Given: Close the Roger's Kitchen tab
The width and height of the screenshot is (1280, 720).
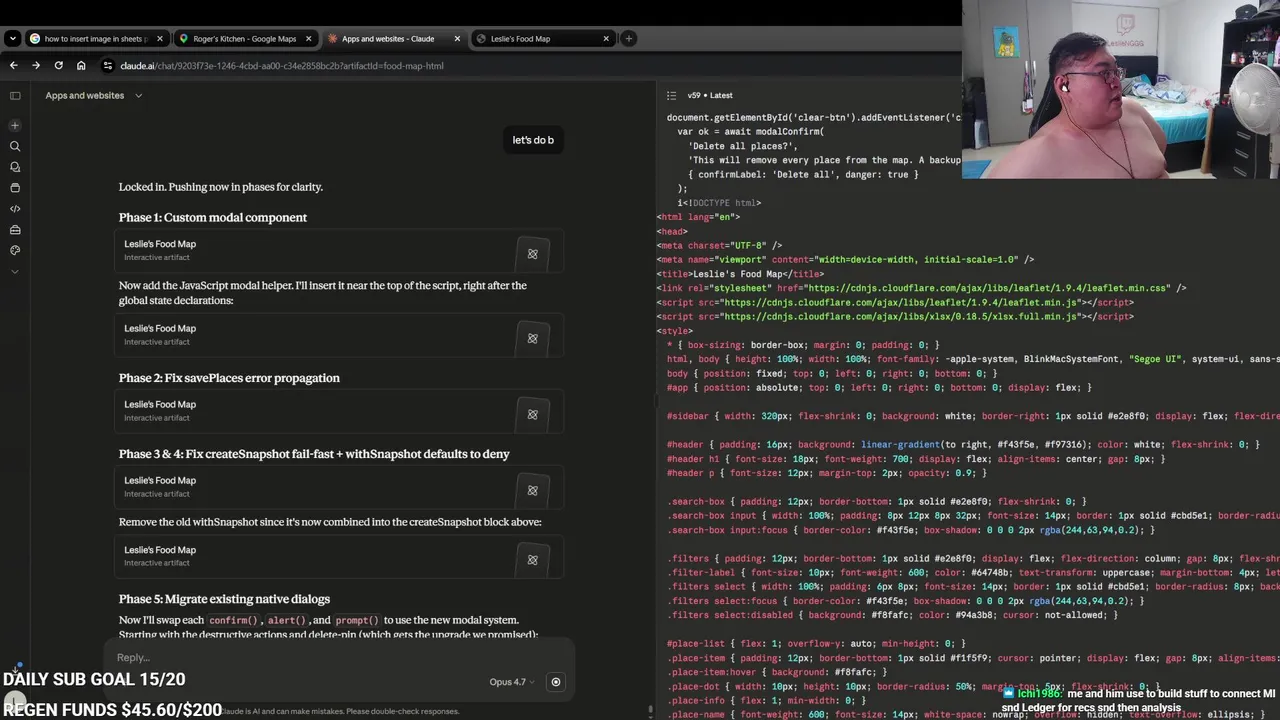Looking at the screenshot, I should click(308, 39).
